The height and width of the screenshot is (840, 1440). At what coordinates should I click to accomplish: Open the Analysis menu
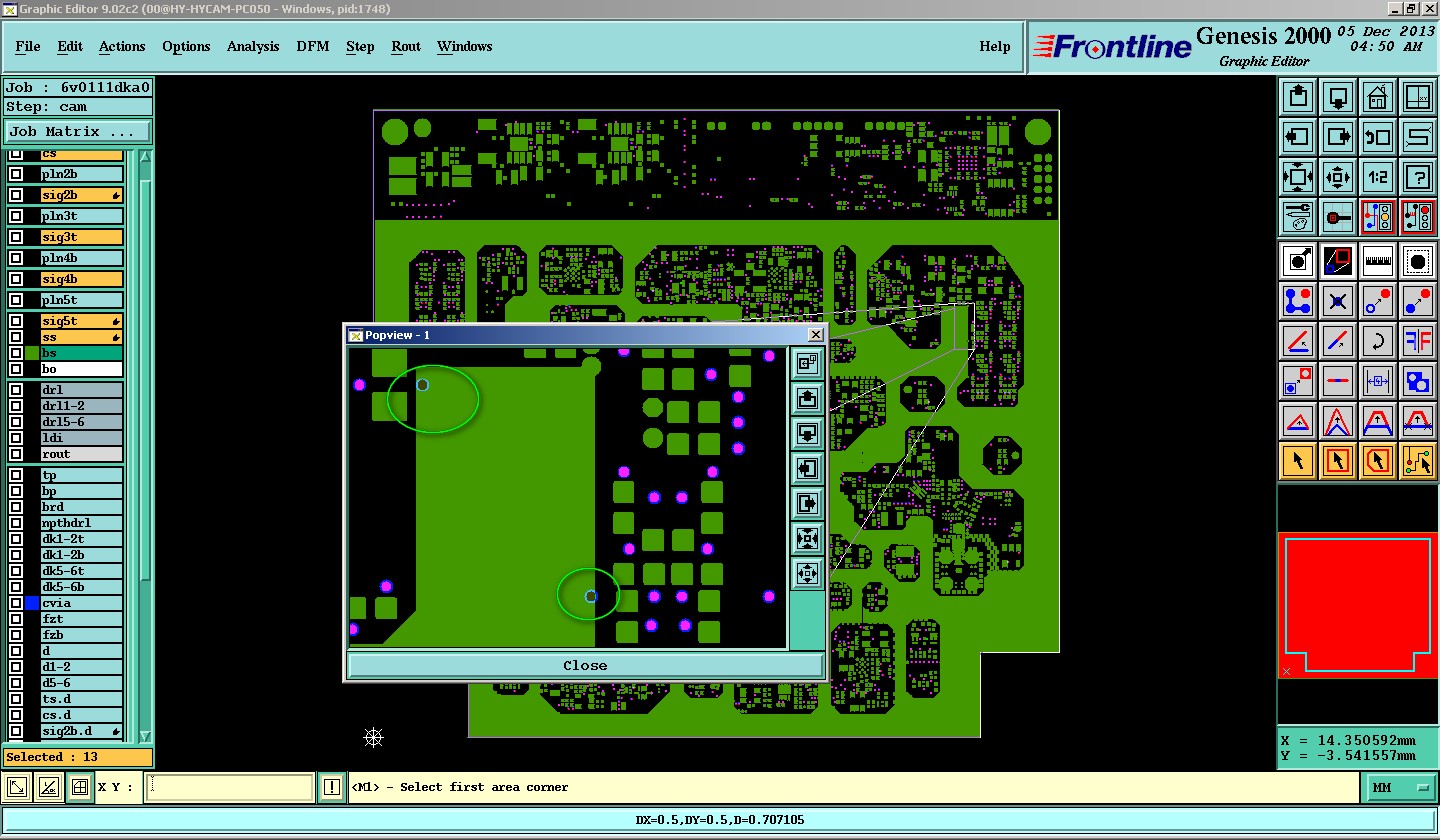(x=253, y=46)
